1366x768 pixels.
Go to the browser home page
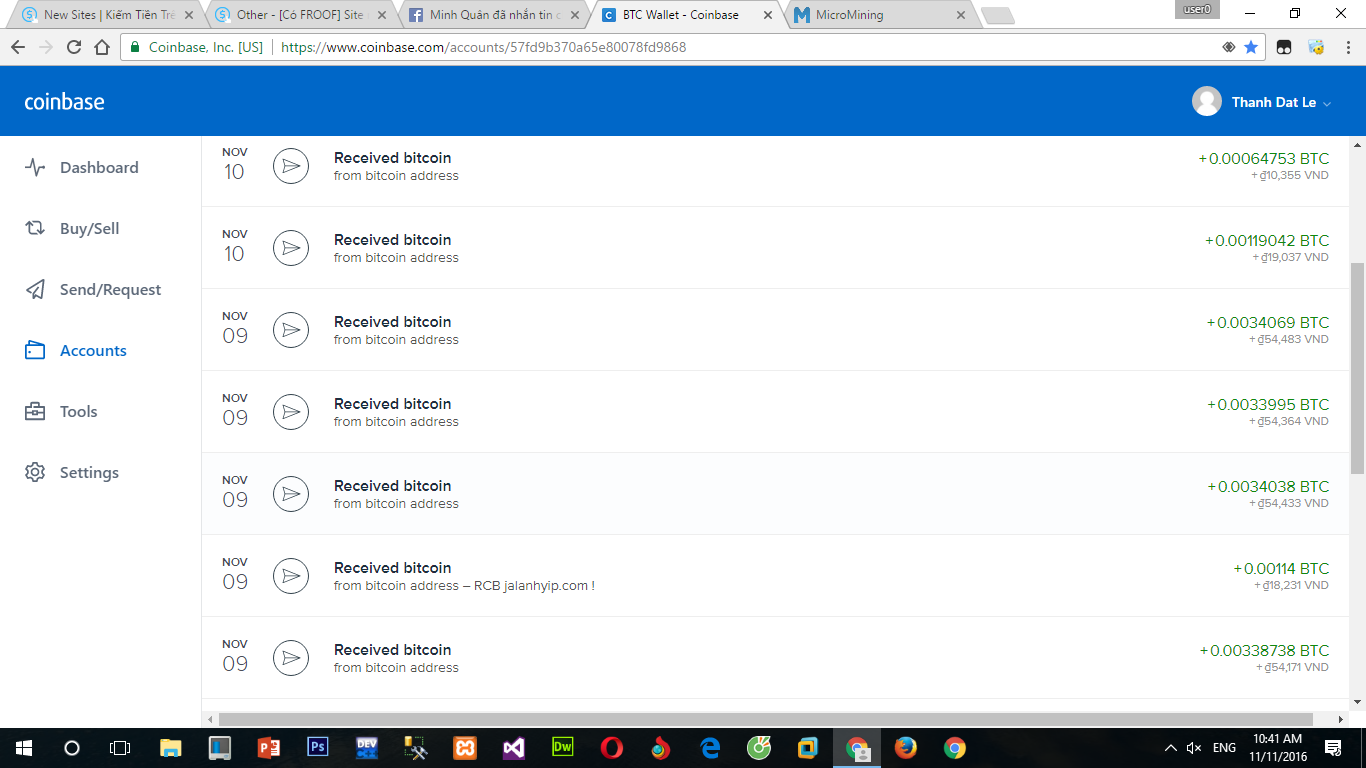coord(102,47)
